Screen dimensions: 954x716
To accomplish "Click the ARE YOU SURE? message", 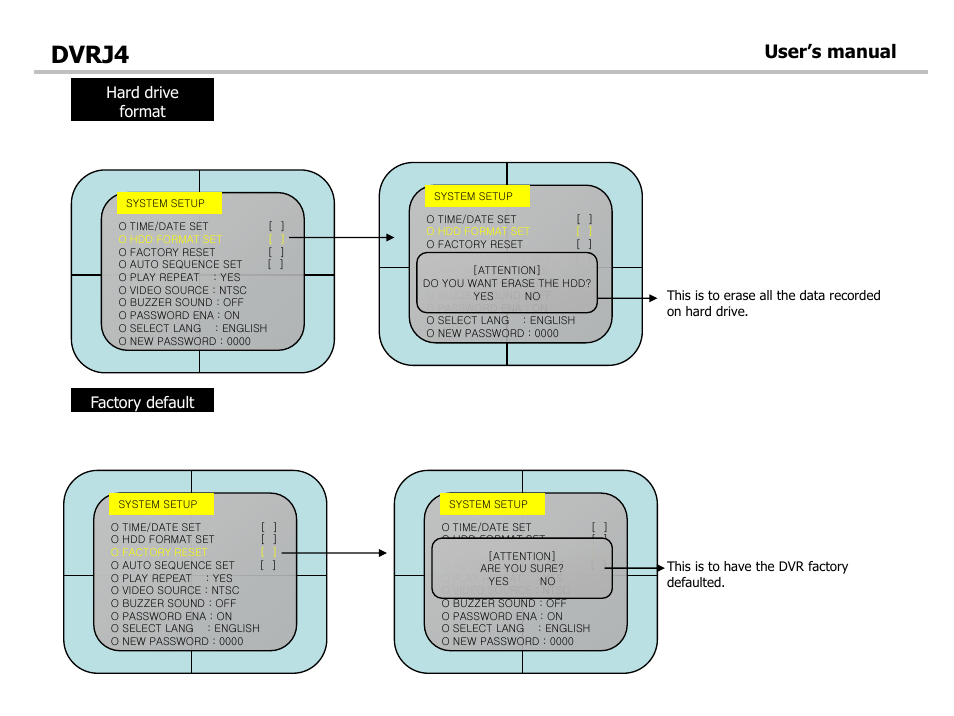I will (522, 568).
